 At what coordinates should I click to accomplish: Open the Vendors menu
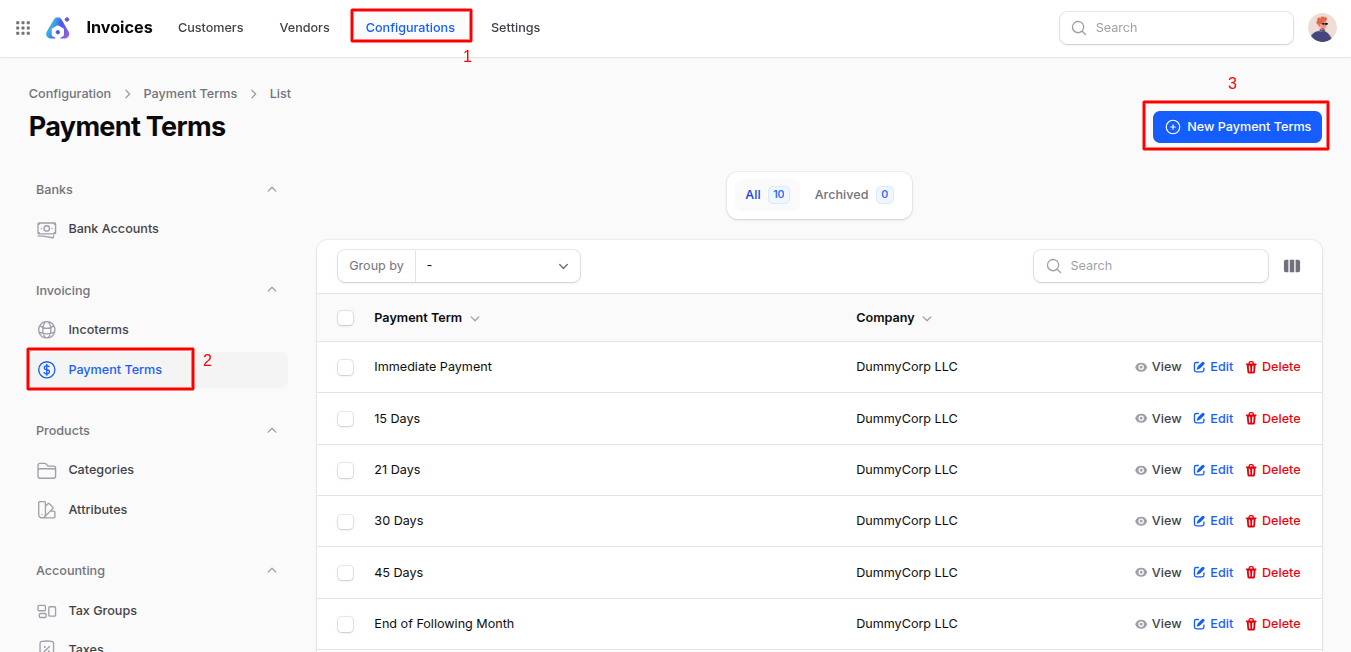coord(304,28)
